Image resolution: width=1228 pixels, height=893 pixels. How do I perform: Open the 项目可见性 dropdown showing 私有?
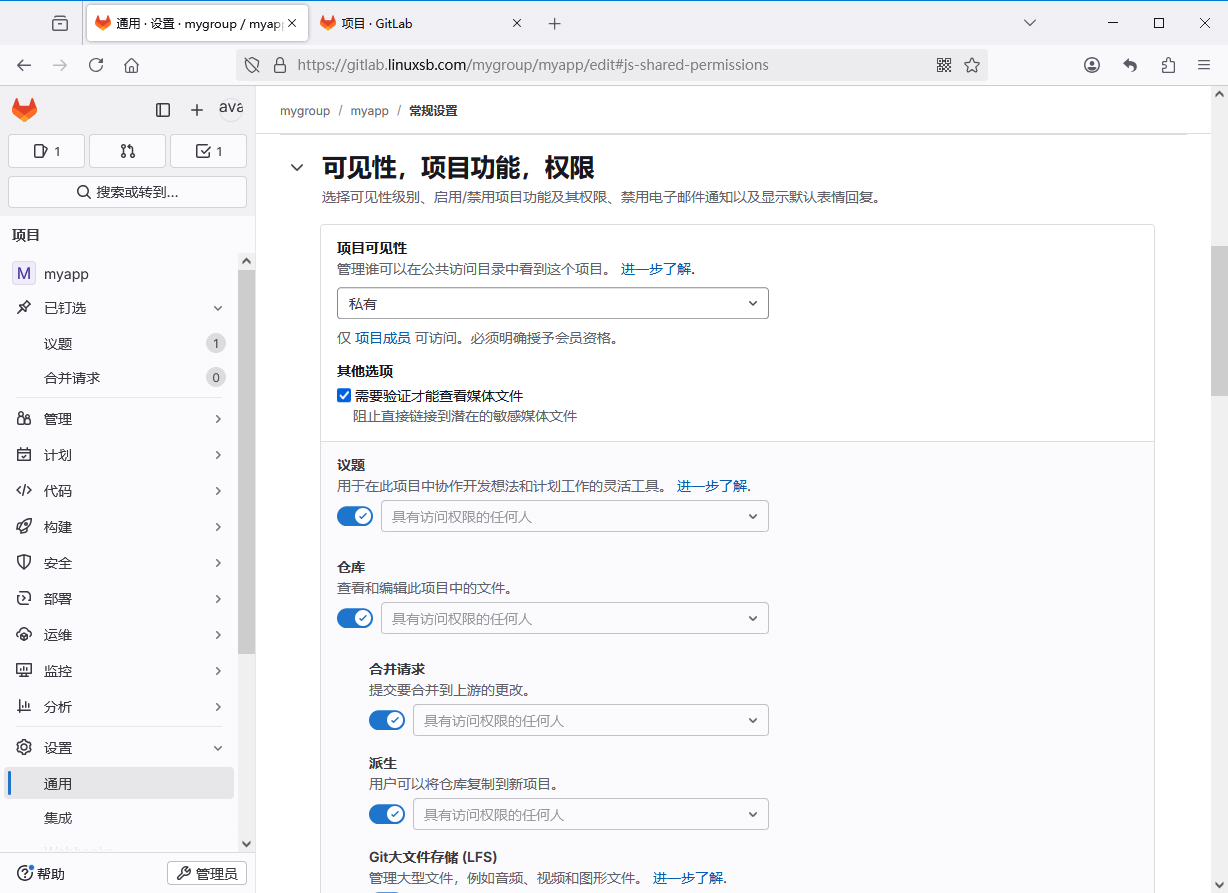552,303
